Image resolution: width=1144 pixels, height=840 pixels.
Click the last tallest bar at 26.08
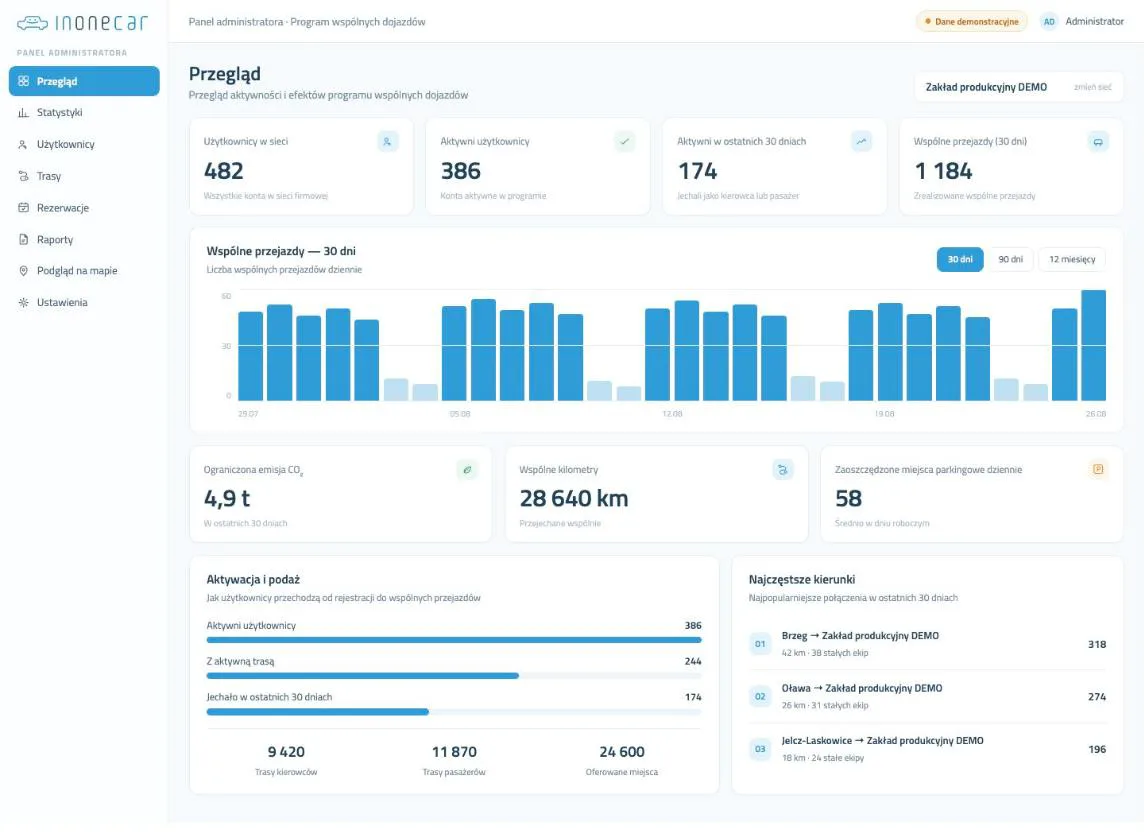click(x=1093, y=345)
